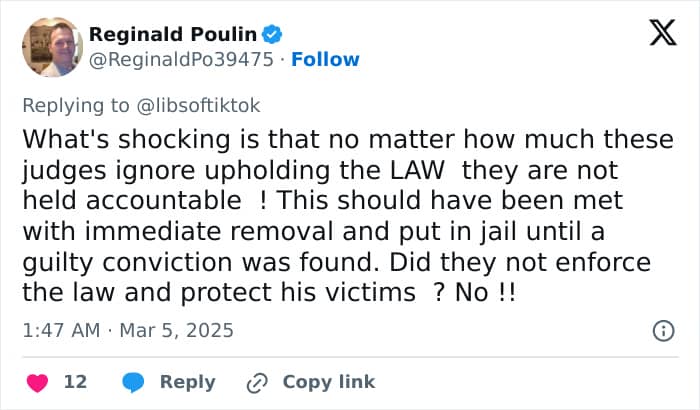Select the Copy link text
700x410 pixels.
(329, 382)
